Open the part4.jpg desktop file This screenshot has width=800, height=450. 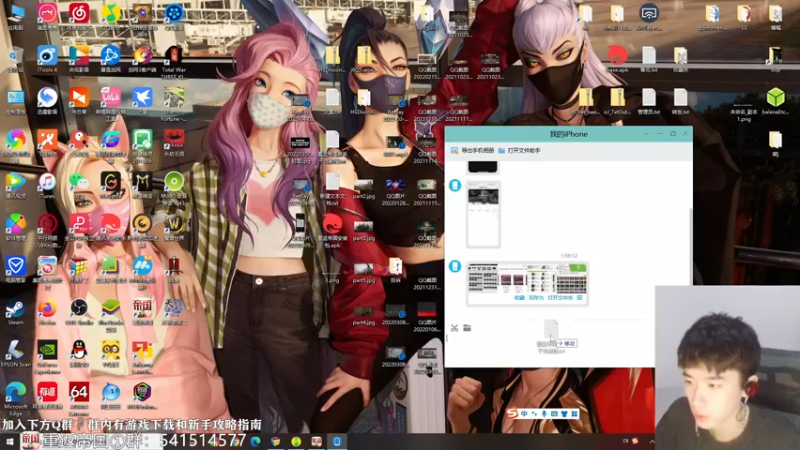tap(363, 315)
